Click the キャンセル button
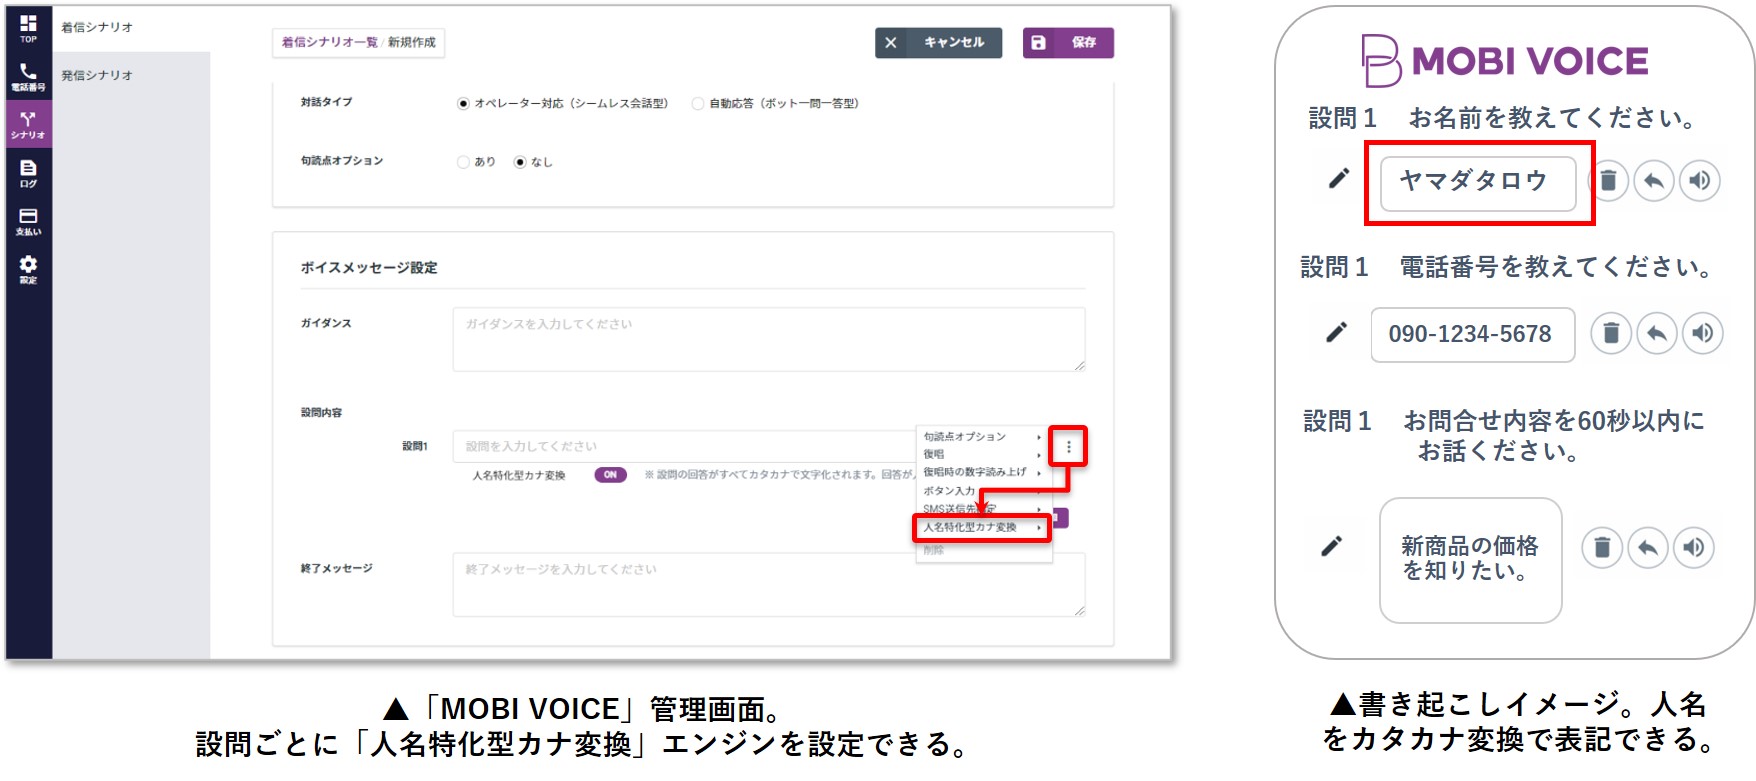The width and height of the screenshot is (1756, 781). 938,43
